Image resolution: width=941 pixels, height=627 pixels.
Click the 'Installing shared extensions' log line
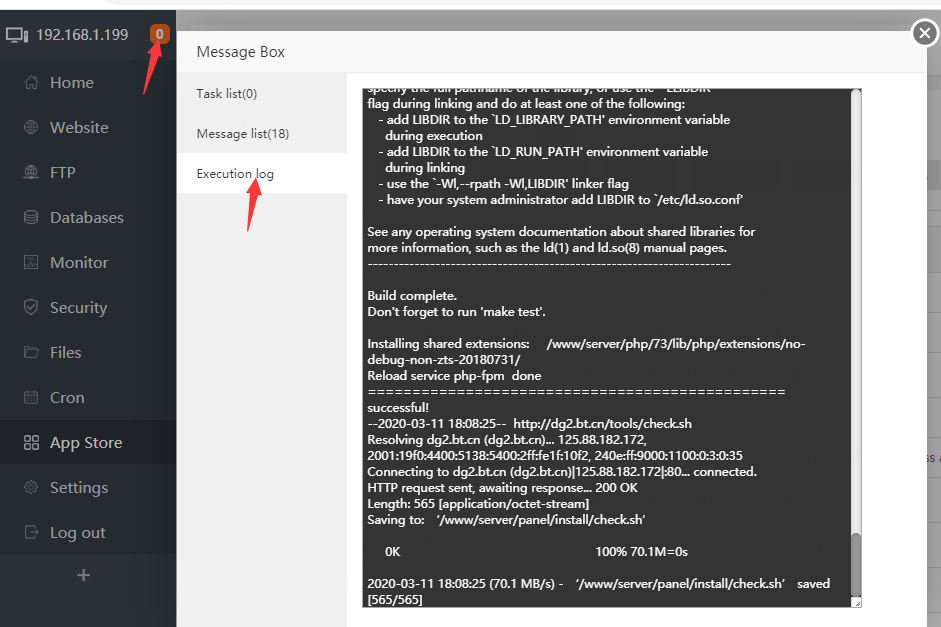coord(586,352)
